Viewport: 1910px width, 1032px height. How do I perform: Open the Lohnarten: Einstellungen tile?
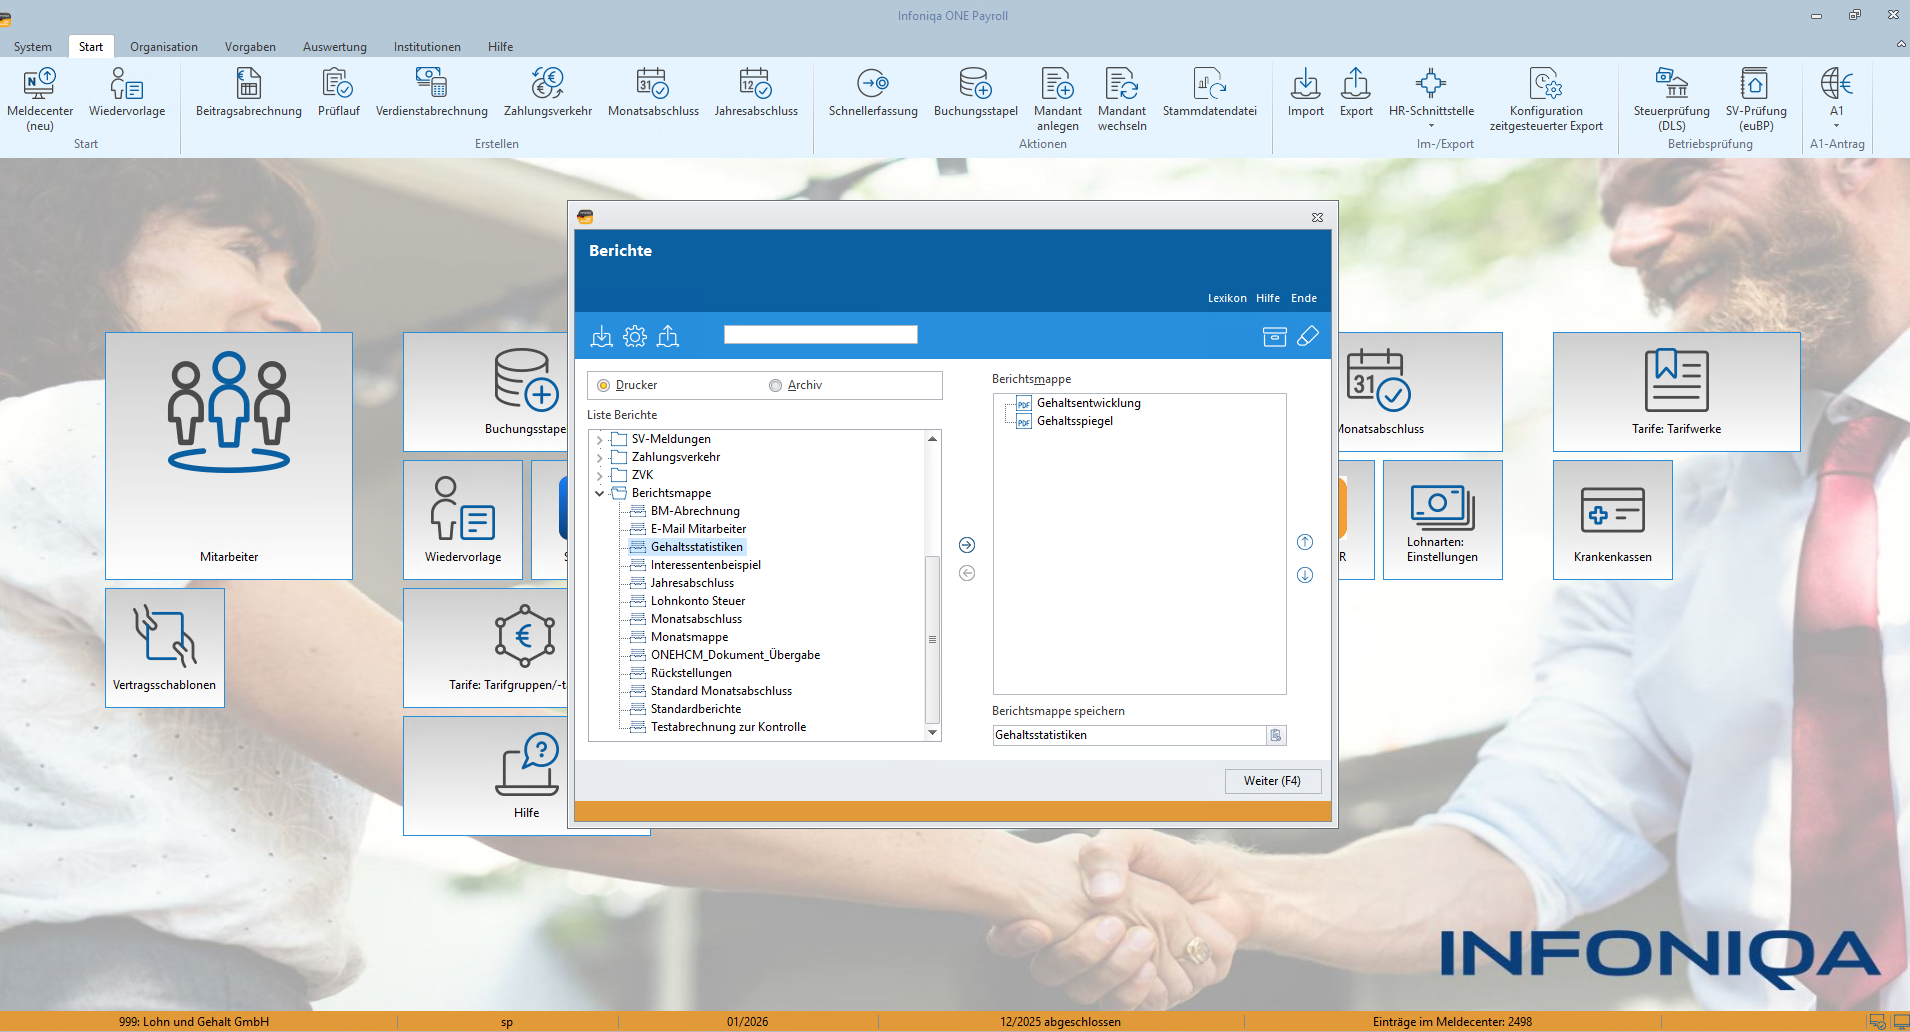(x=1442, y=520)
